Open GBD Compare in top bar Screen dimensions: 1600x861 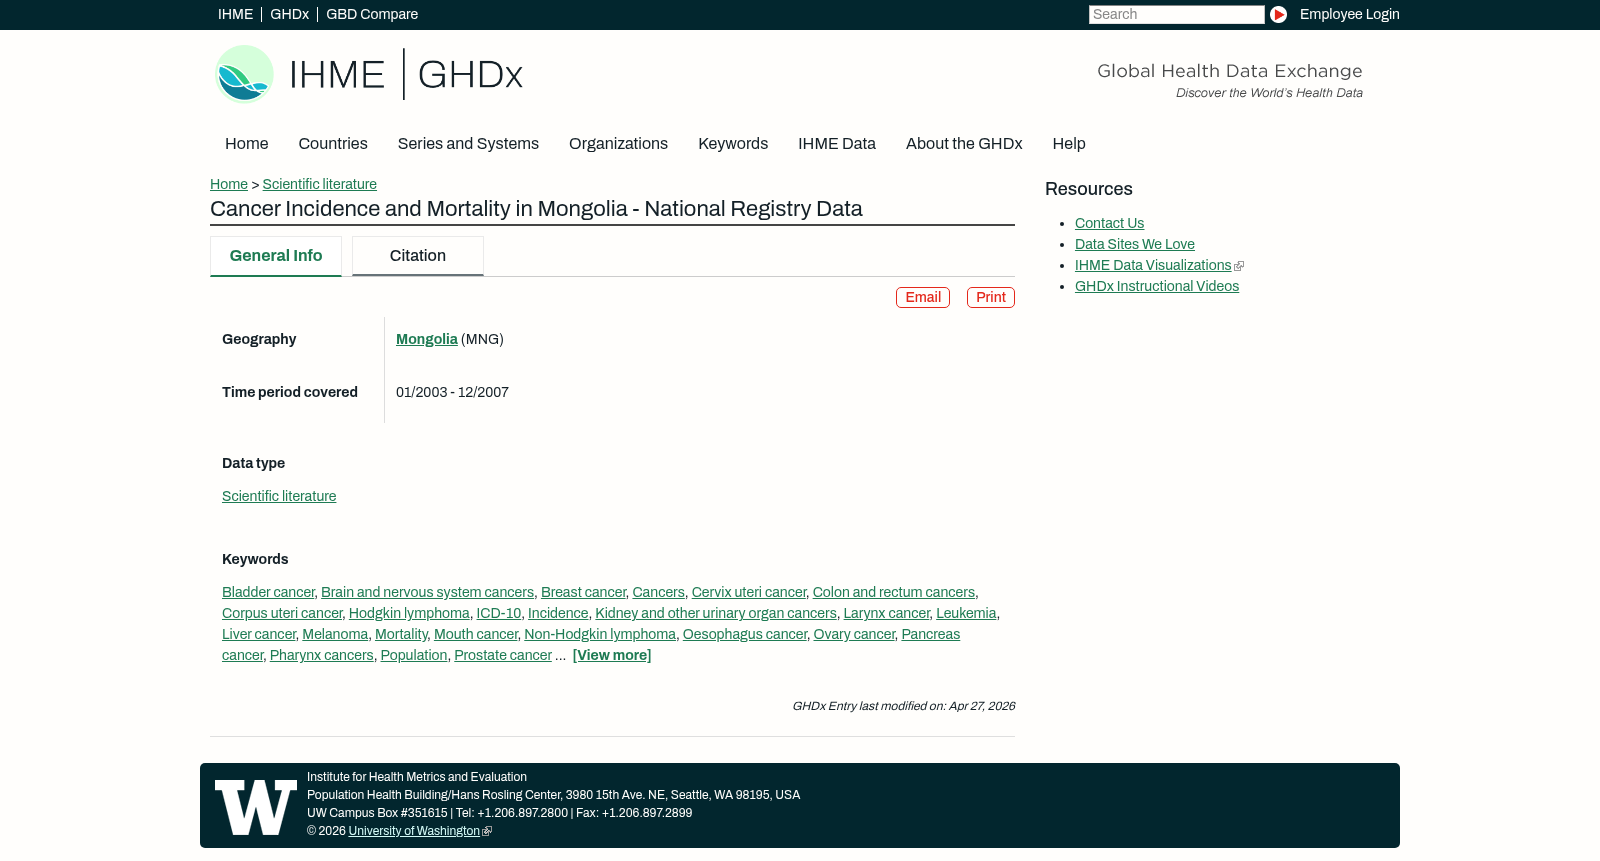tap(372, 14)
